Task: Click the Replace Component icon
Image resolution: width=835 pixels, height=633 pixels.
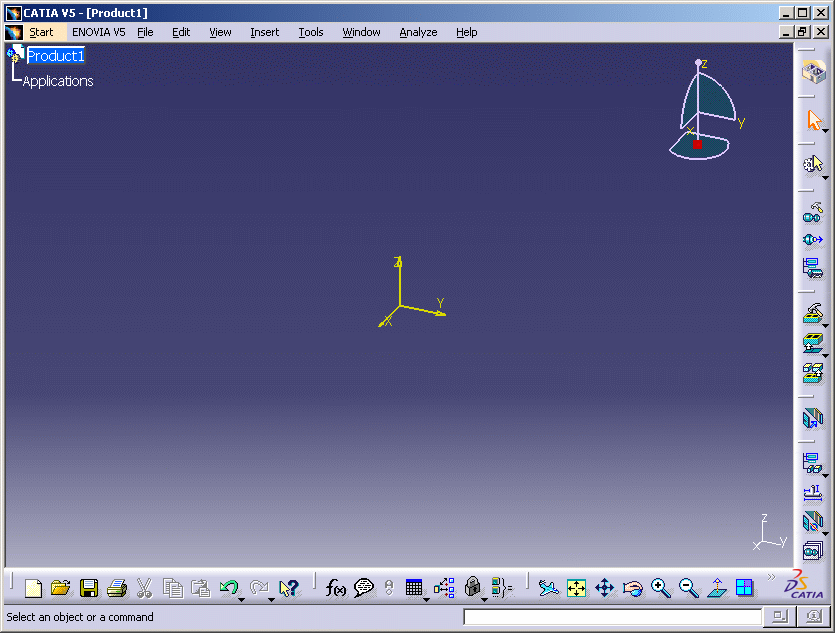Action: 813,418
